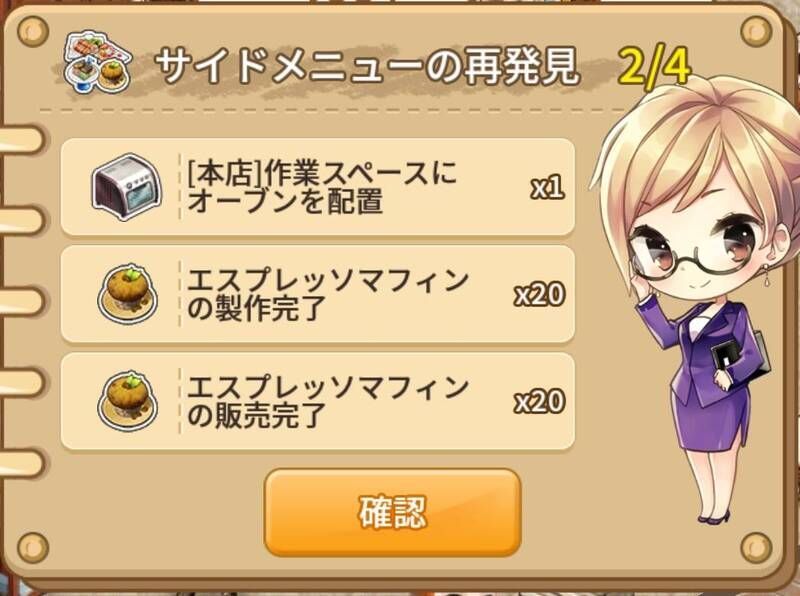Click the topmost notebook ring binder tab
This screenshot has height=596, width=800.
pyautogui.click(x=20, y=139)
